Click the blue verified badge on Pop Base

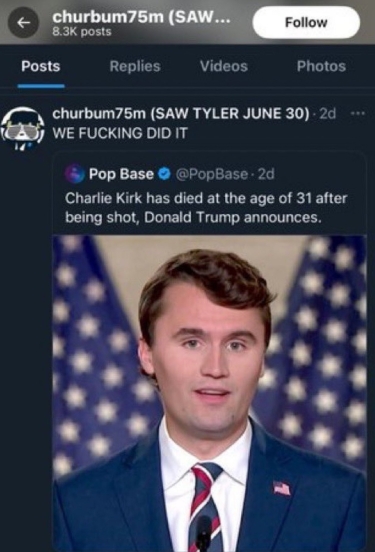pos(164,174)
